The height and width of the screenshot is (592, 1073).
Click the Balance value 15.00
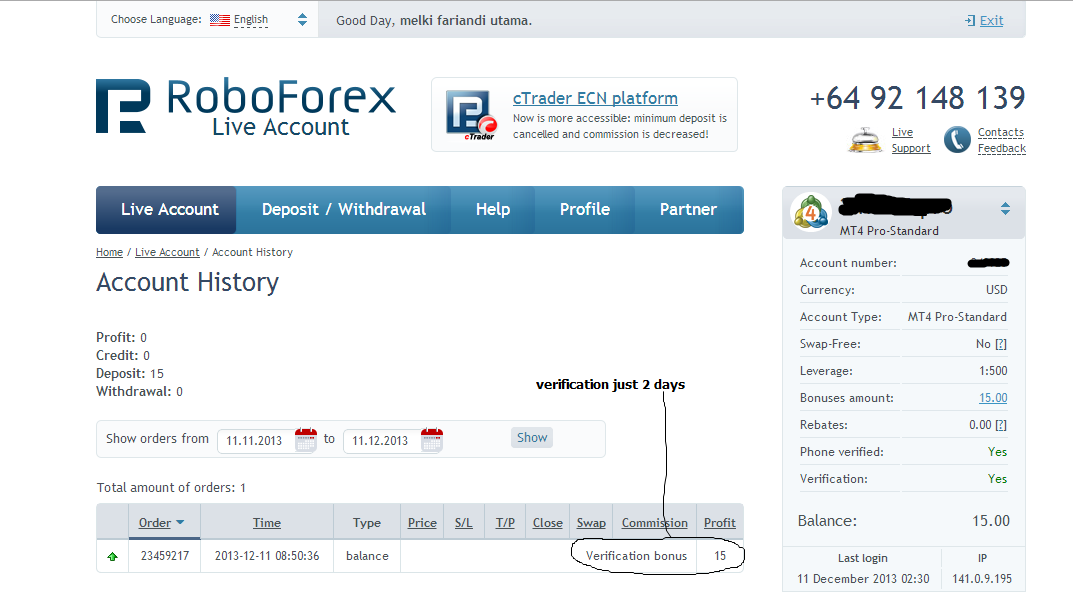pos(991,521)
